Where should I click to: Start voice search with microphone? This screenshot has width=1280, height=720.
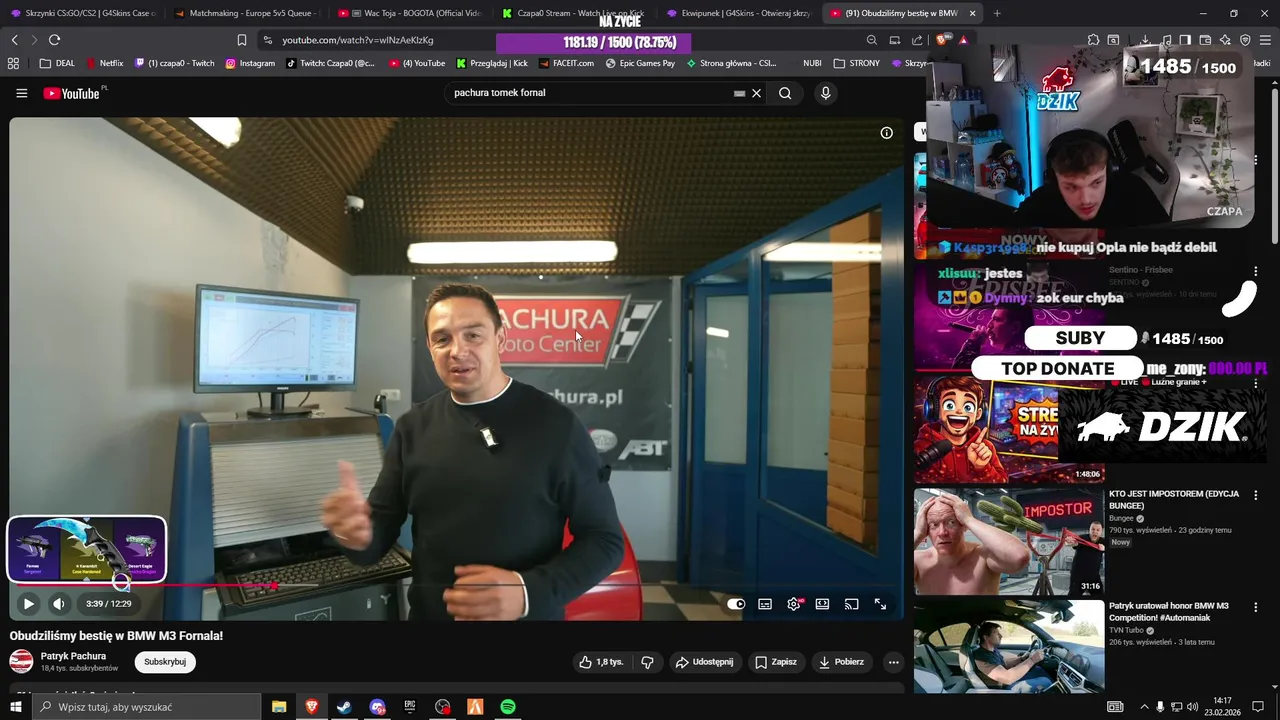[x=825, y=93]
